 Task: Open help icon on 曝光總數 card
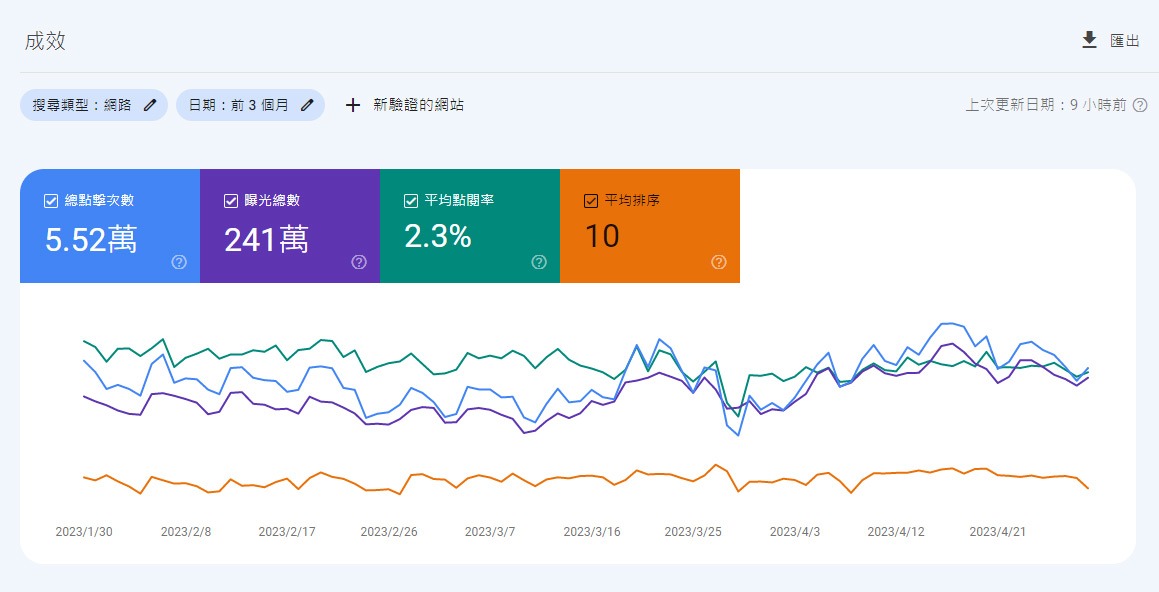[x=359, y=262]
